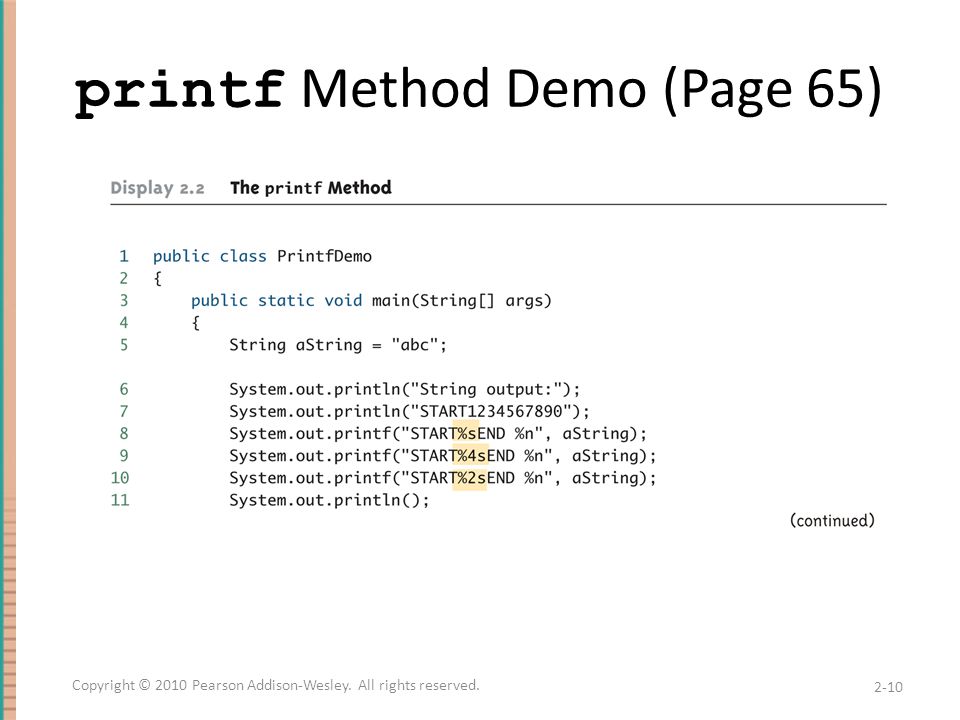Image resolution: width=960 pixels, height=720 pixels.
Task: Click the 'Display 2.2' label
Action: pyautogui.click(x=157, y=187)
